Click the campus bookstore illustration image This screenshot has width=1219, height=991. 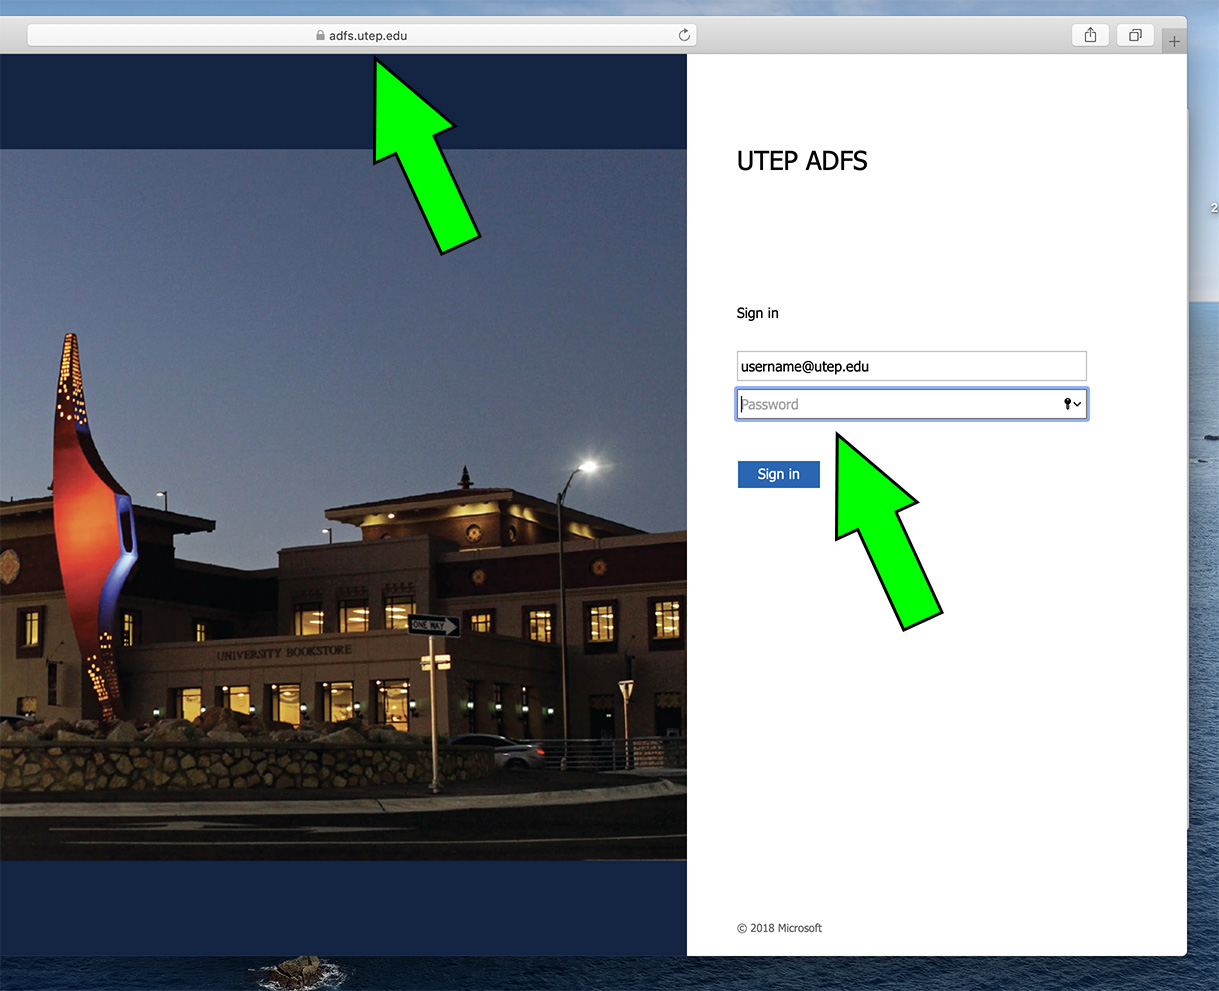click(x=343, y=505)
